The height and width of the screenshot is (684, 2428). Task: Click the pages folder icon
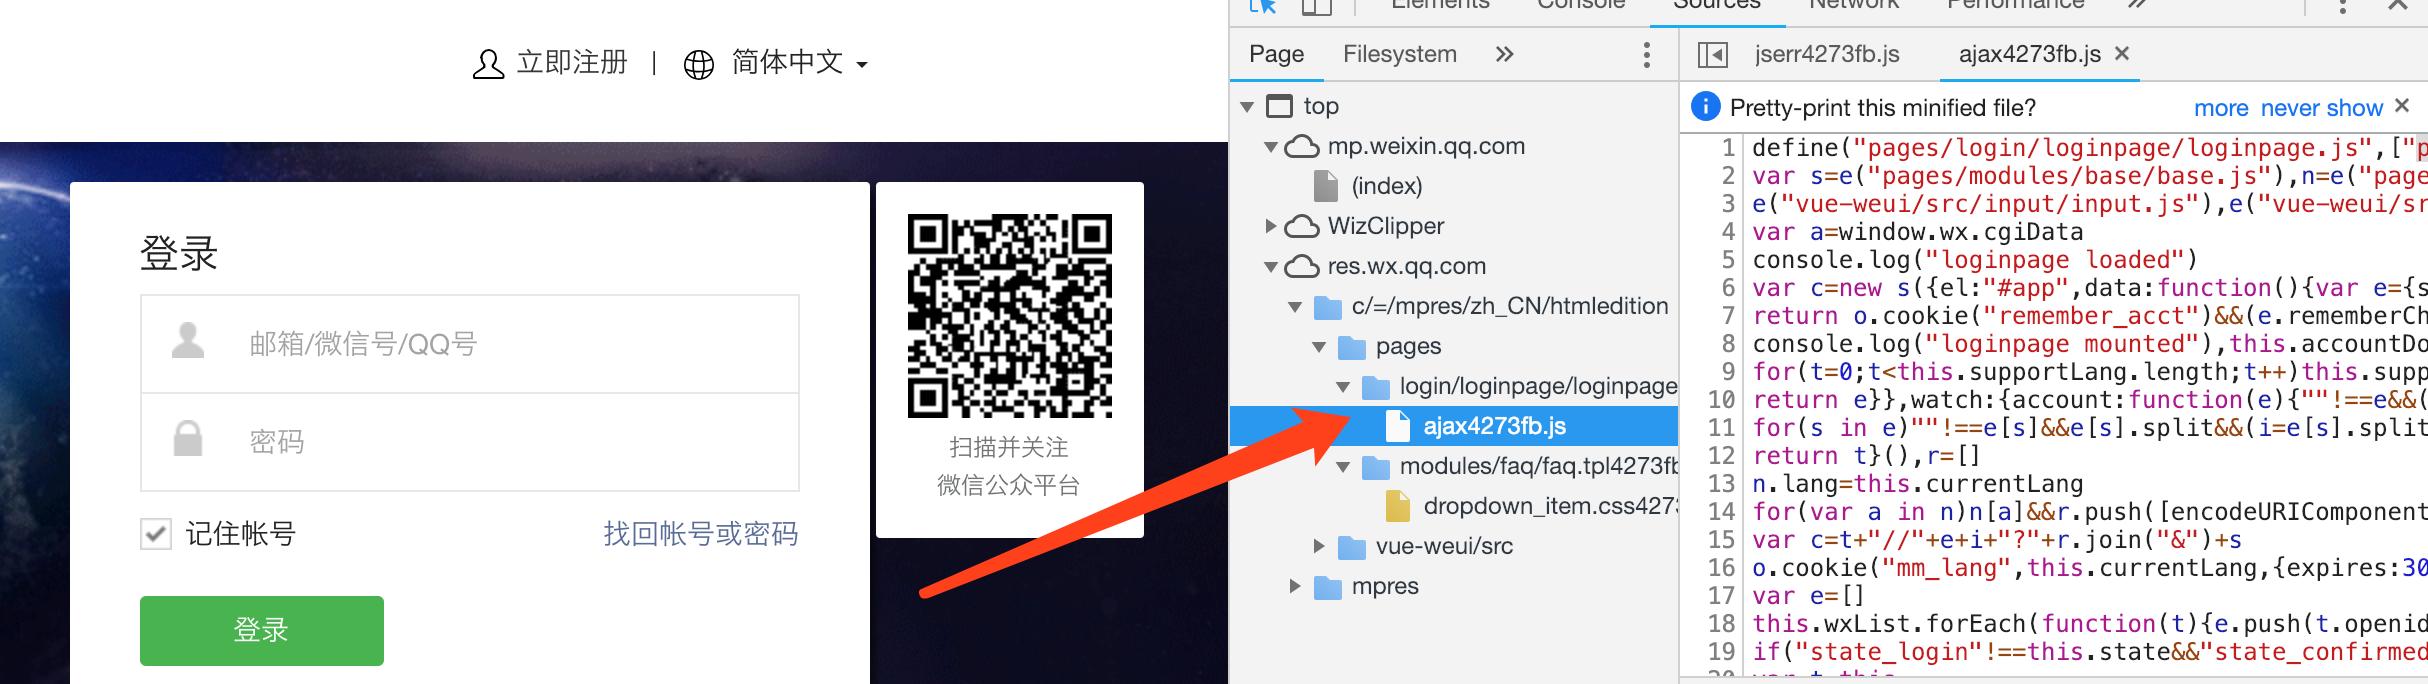(1352, 347)
